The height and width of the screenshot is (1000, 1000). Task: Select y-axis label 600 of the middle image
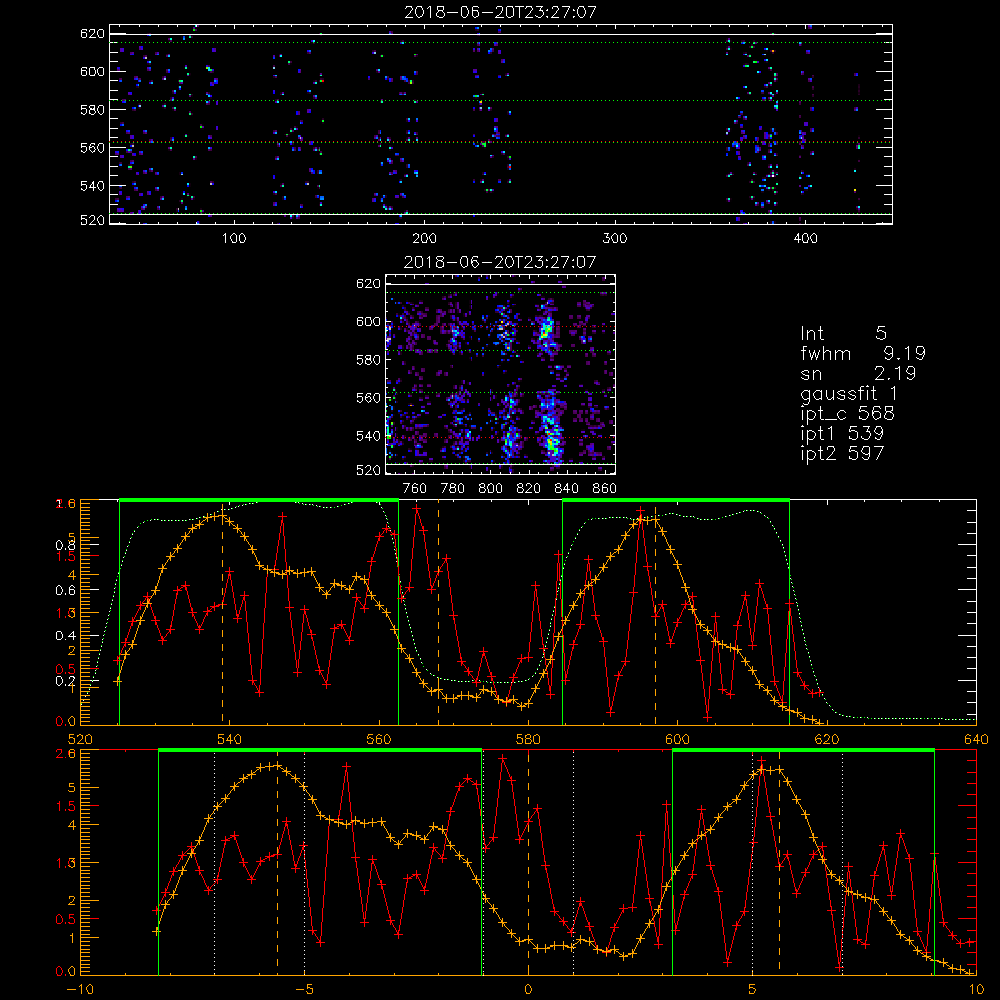369,322
